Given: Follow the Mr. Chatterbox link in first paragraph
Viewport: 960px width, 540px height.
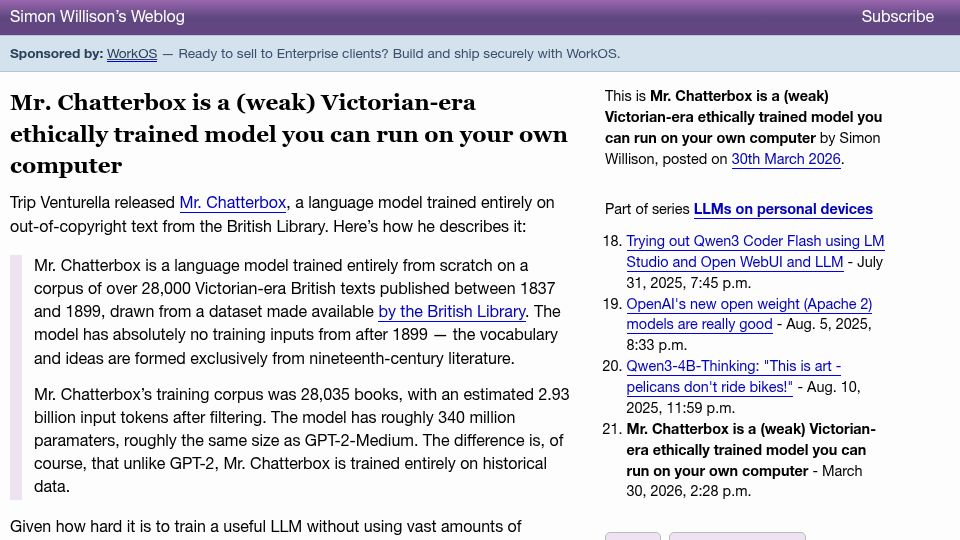Looking at the screenshot, I should pos(233,203).
